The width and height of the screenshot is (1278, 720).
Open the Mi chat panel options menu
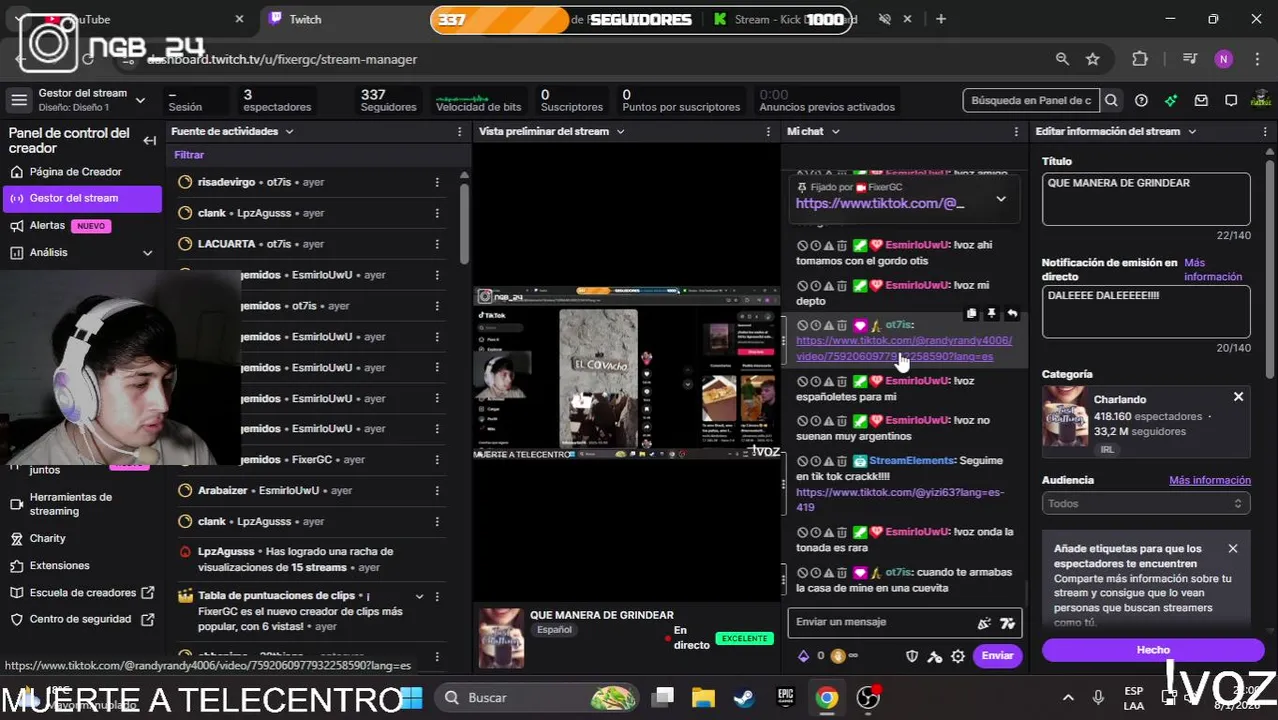pyautogui.click(x=1017, y=131)
